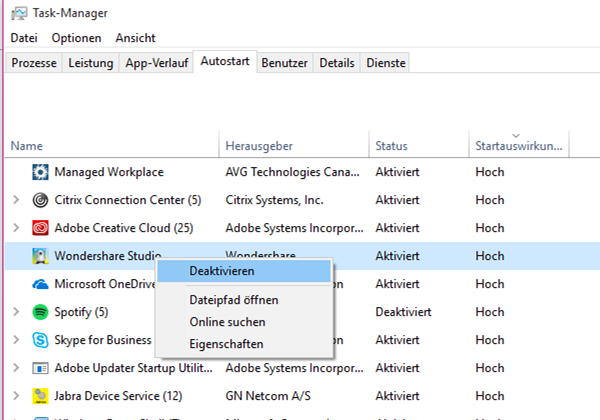Click the AVG Technologies publisher cell

pos(292,172)
